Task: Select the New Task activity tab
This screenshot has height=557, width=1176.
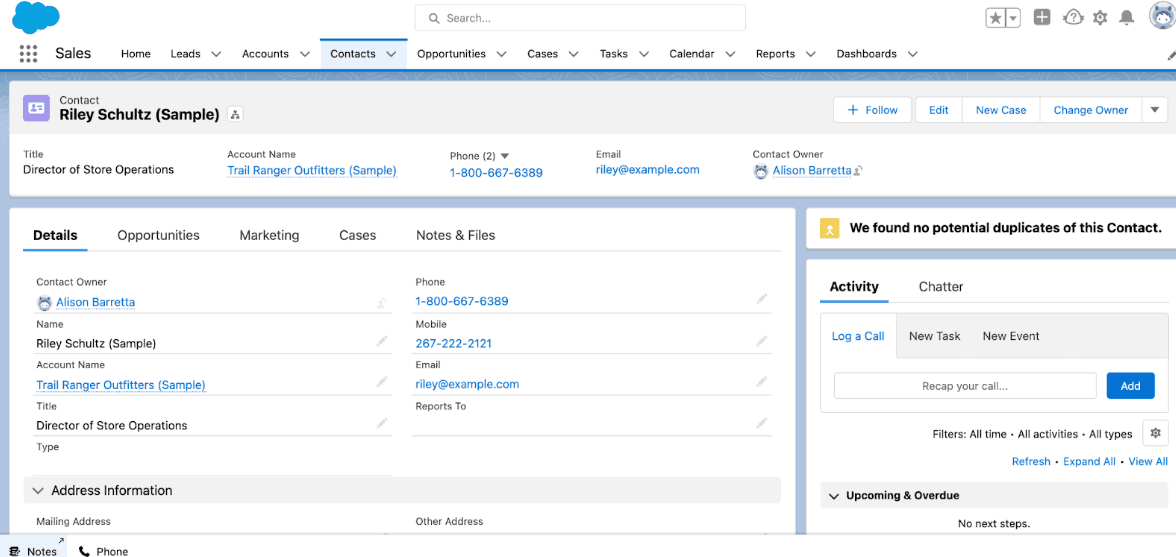Action: click(x=934, y=336)
